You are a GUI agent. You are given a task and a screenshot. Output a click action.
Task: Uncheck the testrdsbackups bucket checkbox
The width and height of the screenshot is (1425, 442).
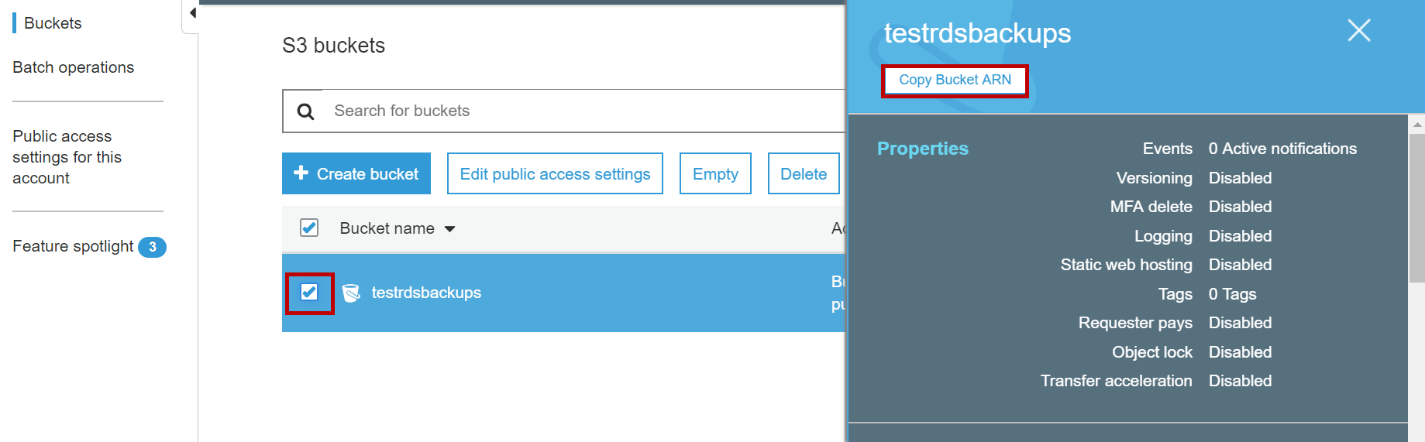tap(309, 292)
